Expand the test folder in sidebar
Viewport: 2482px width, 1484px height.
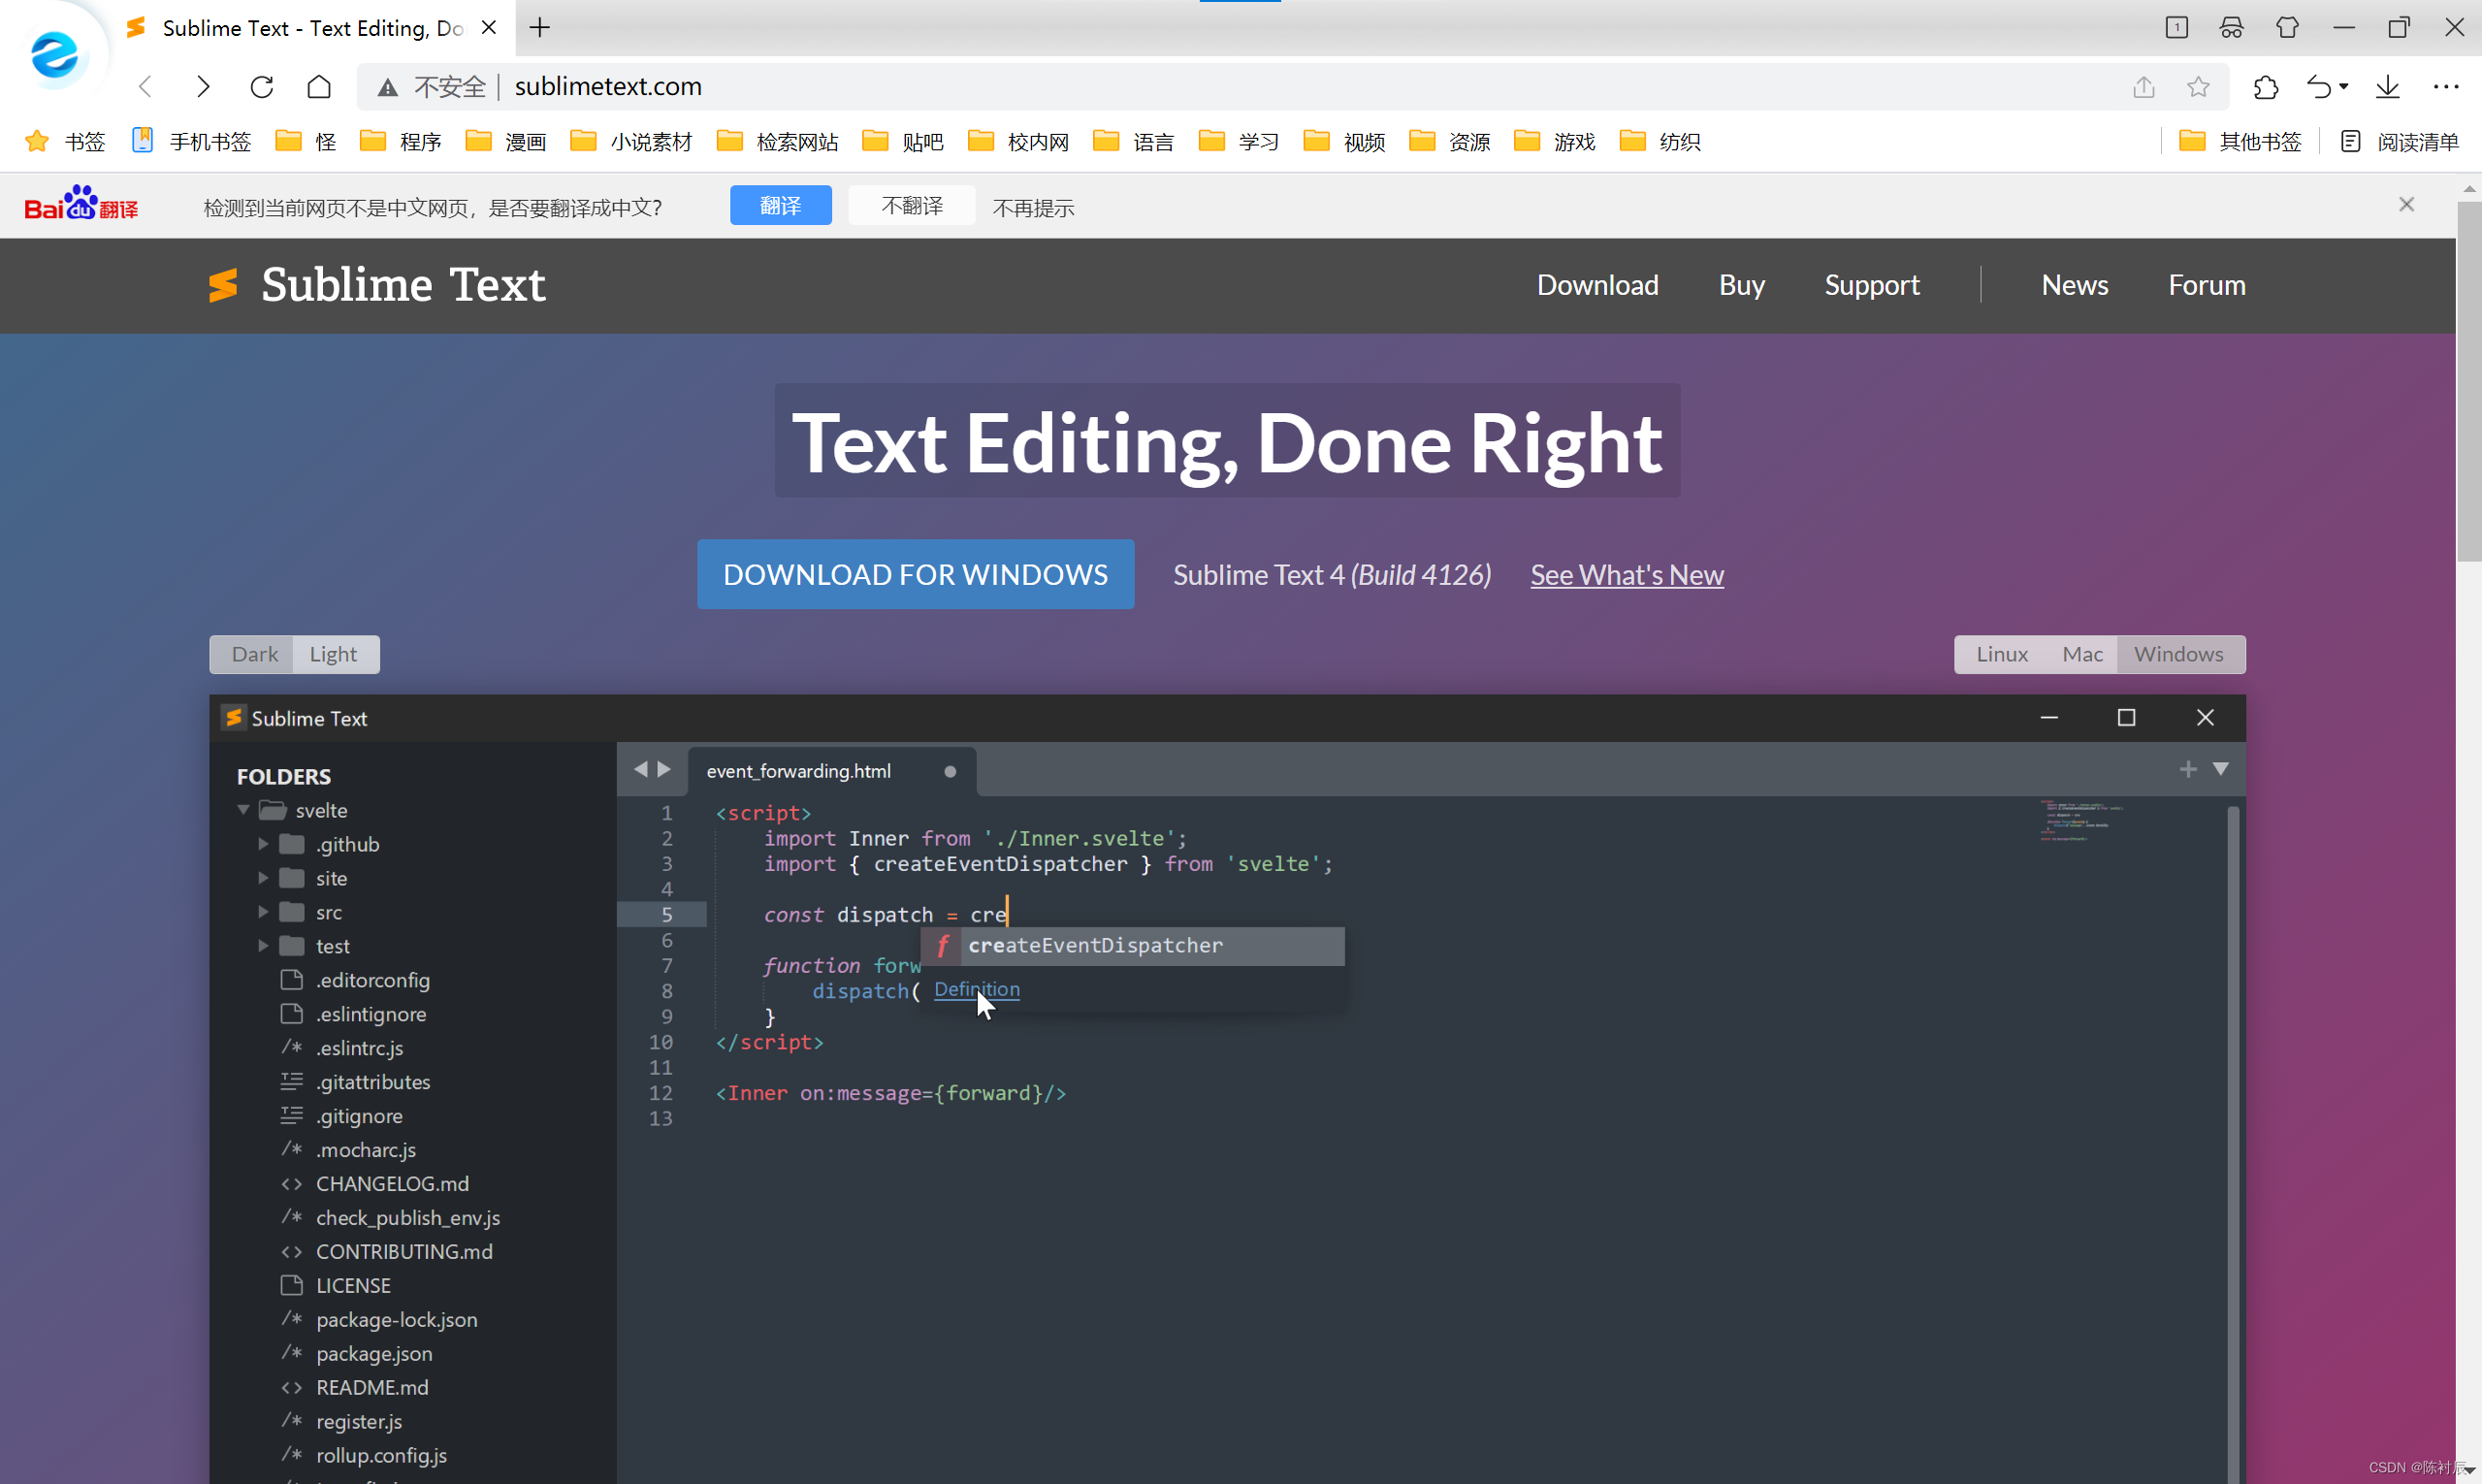click(x=263, y=945)
